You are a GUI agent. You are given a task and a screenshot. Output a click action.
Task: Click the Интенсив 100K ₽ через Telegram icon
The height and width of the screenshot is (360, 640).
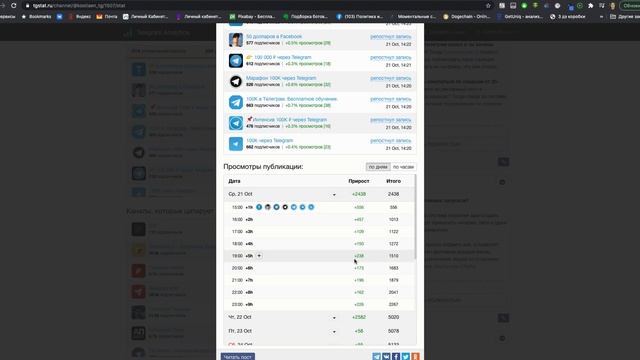point(236,123)
